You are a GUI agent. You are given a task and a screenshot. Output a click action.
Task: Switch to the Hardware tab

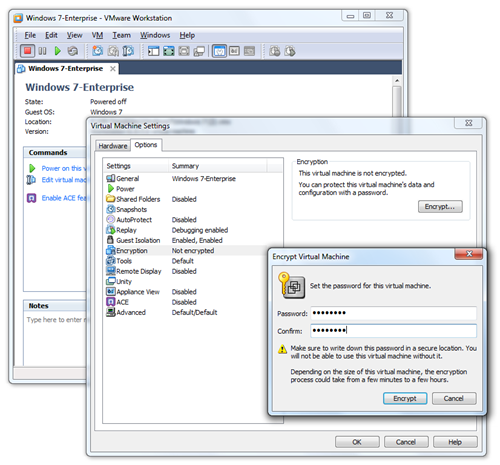pos(113,146)
